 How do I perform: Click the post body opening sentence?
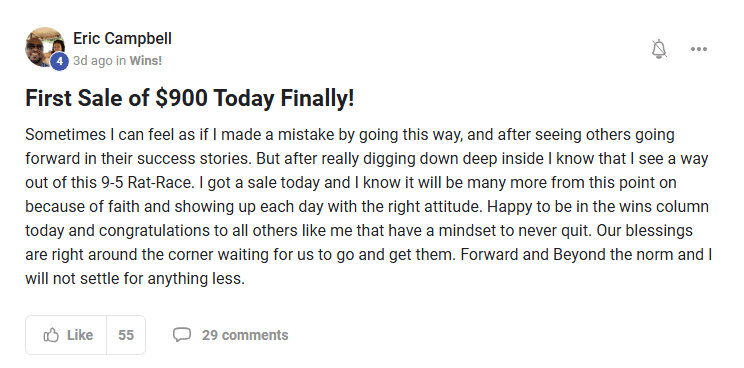click(x=350, y=147)
